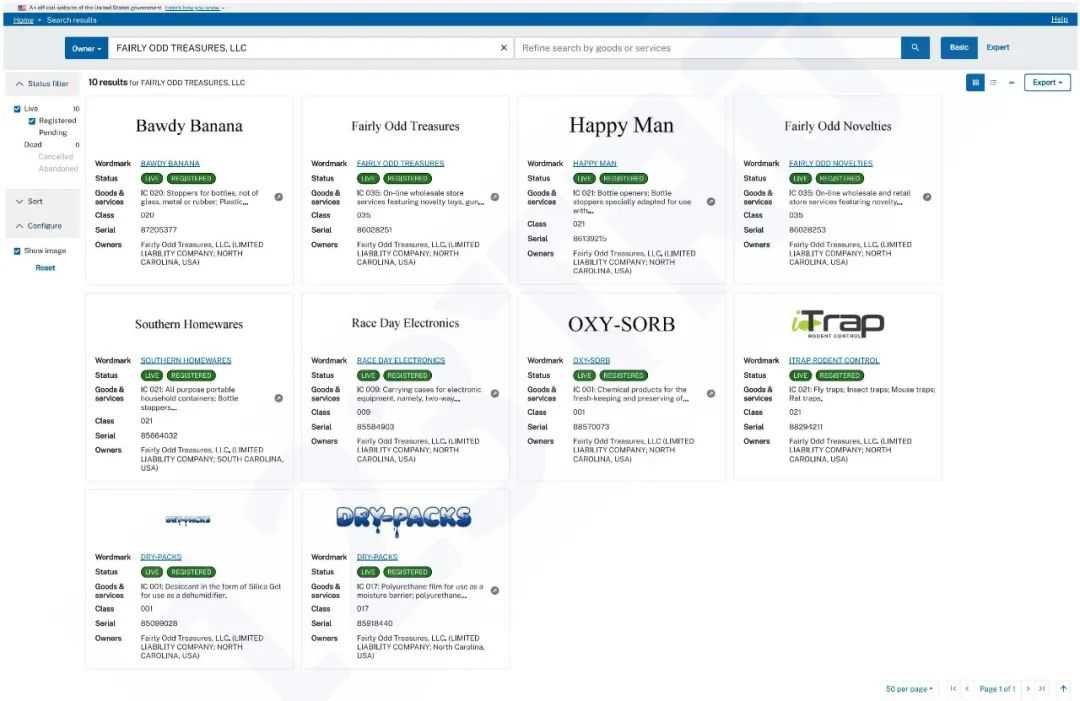Toggle the Registered status checkbox

point(32,121)
